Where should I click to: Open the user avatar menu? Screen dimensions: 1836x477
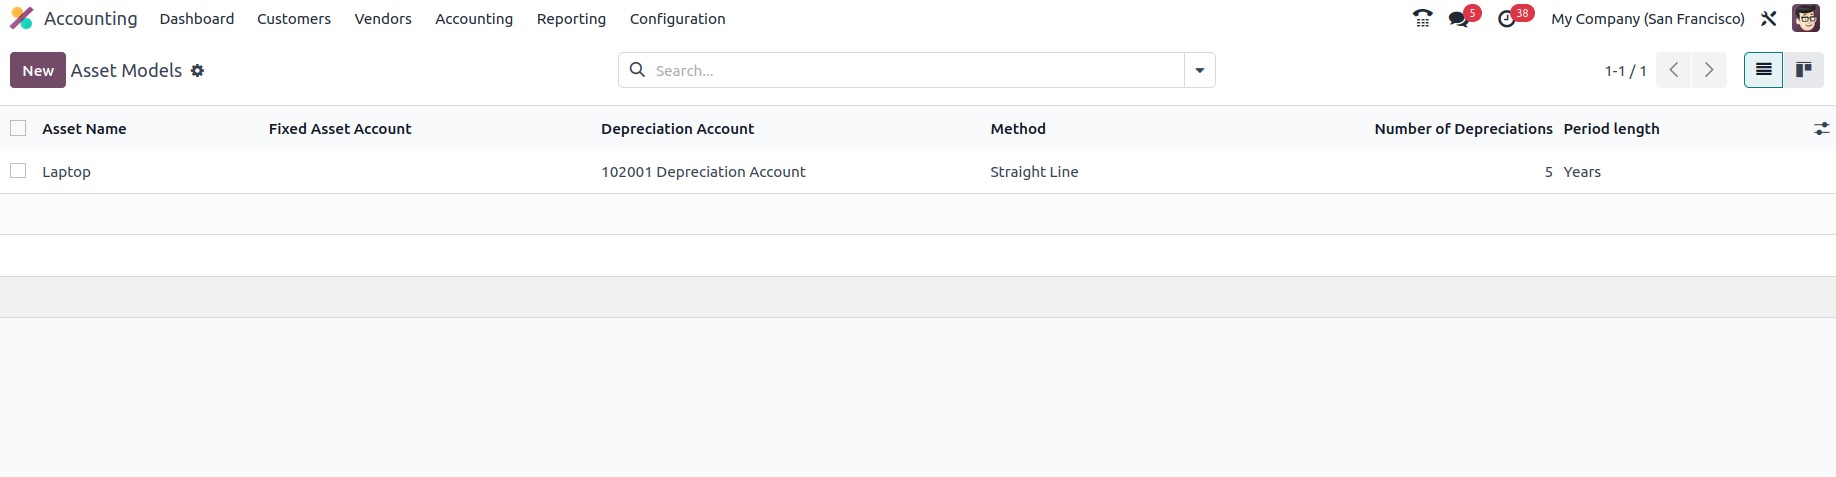[x=1805, y=18]
